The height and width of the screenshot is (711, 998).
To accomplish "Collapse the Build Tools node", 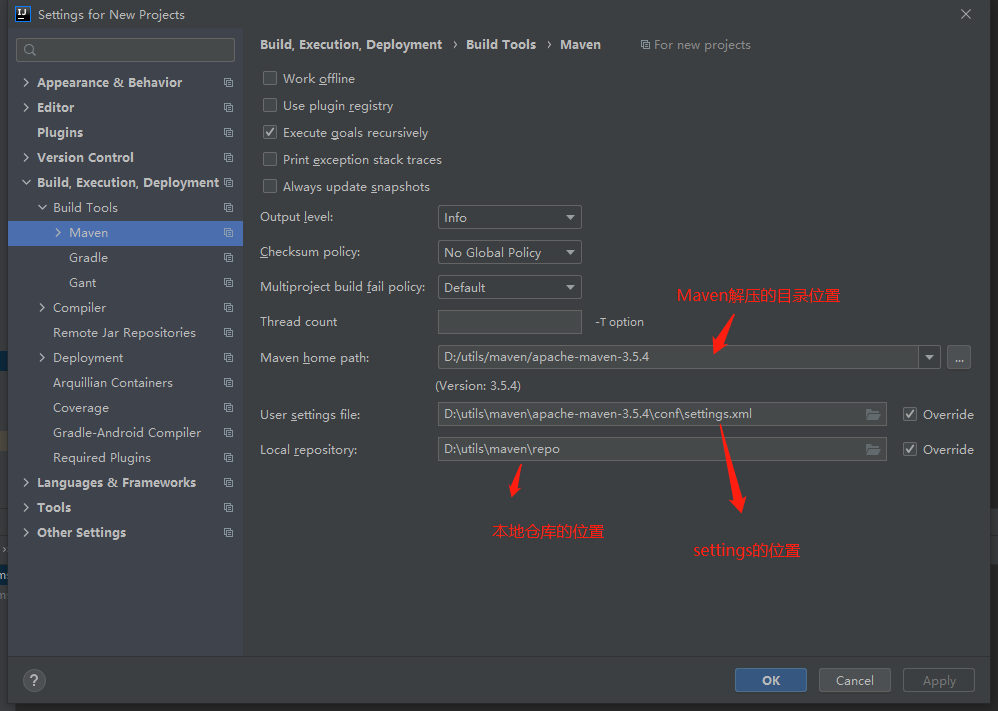I will tap(43, 208).
